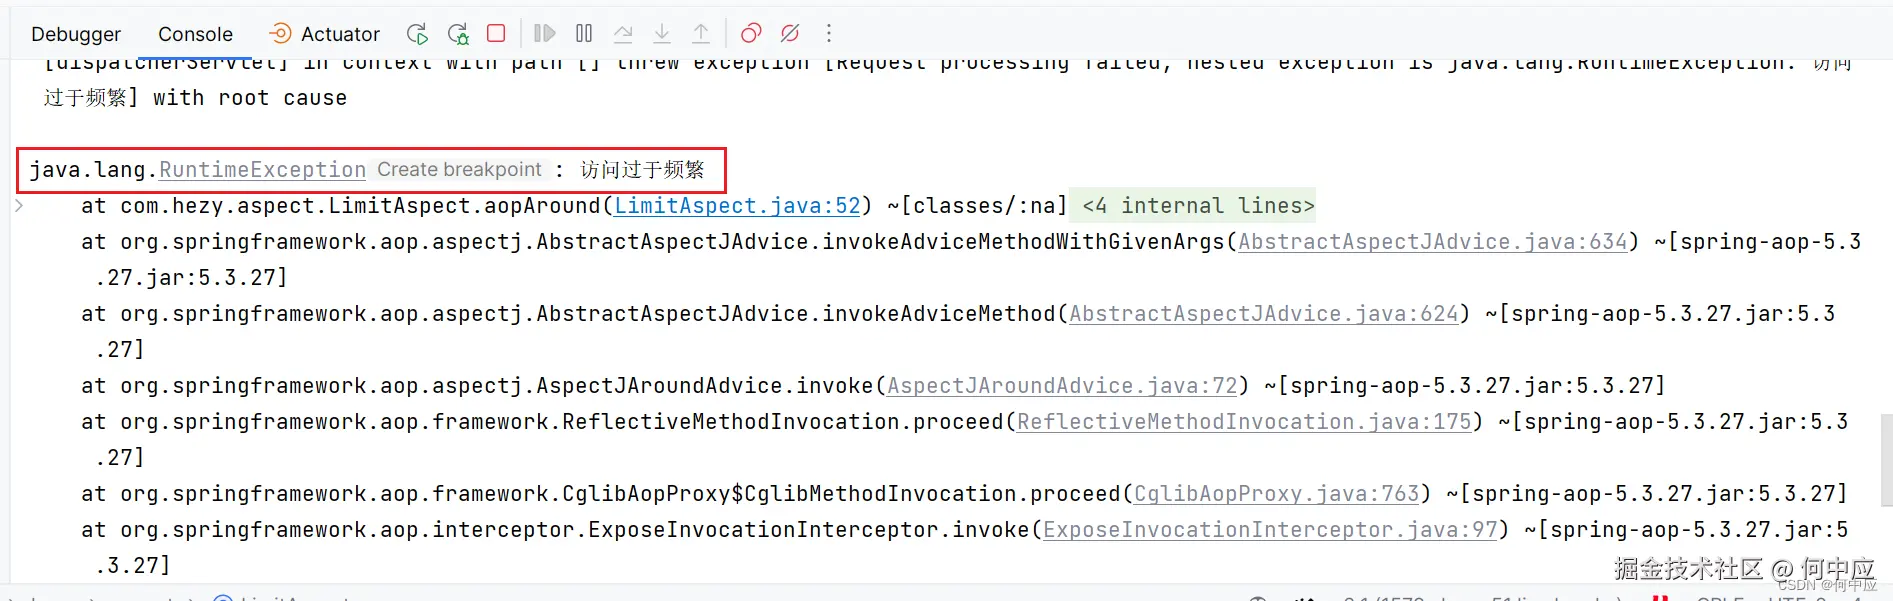Click the Step Over icon
The image size is (1893, 601).
point(623,34)
